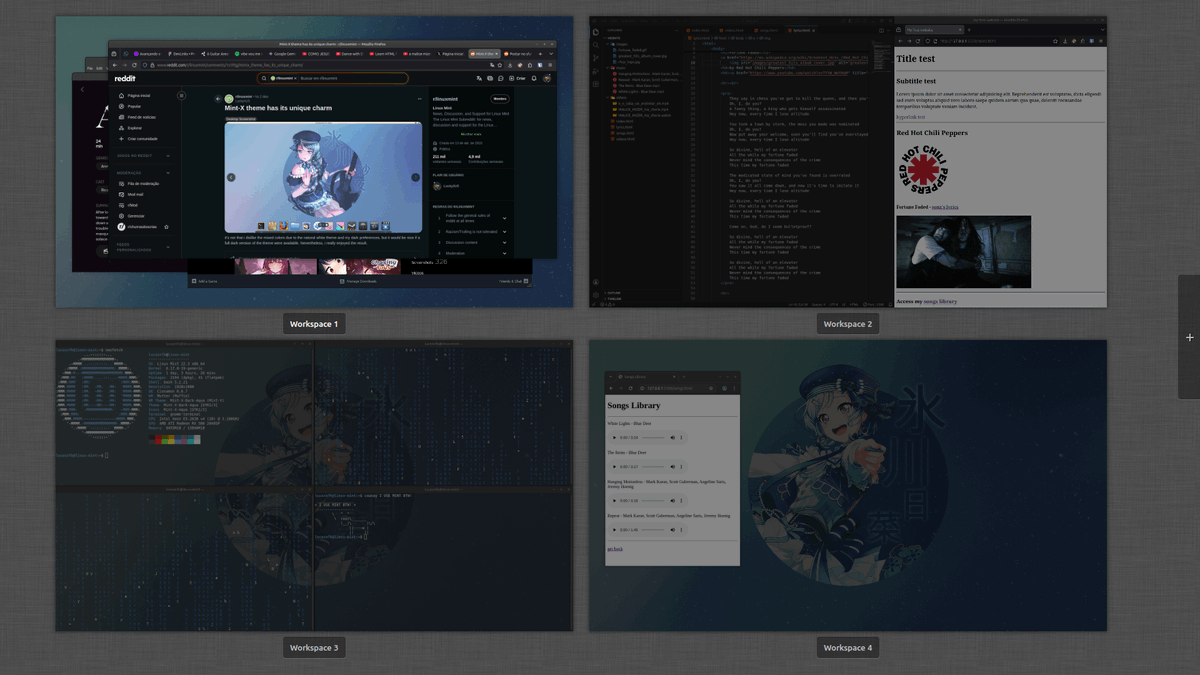
Task: Collapse the "Jogos no Reddit" section chevron
Action: [x=168, y=156]
